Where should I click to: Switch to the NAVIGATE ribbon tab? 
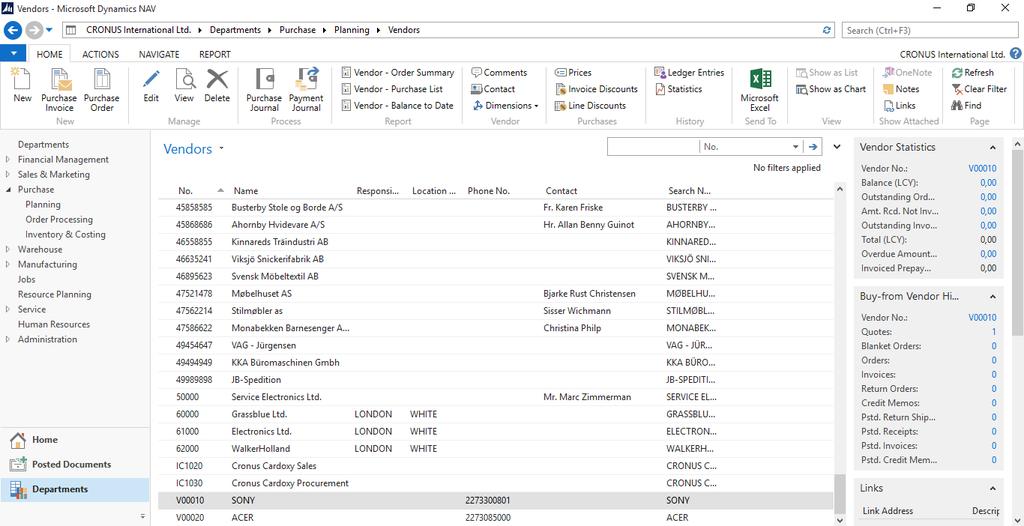[x=159, y=54]
